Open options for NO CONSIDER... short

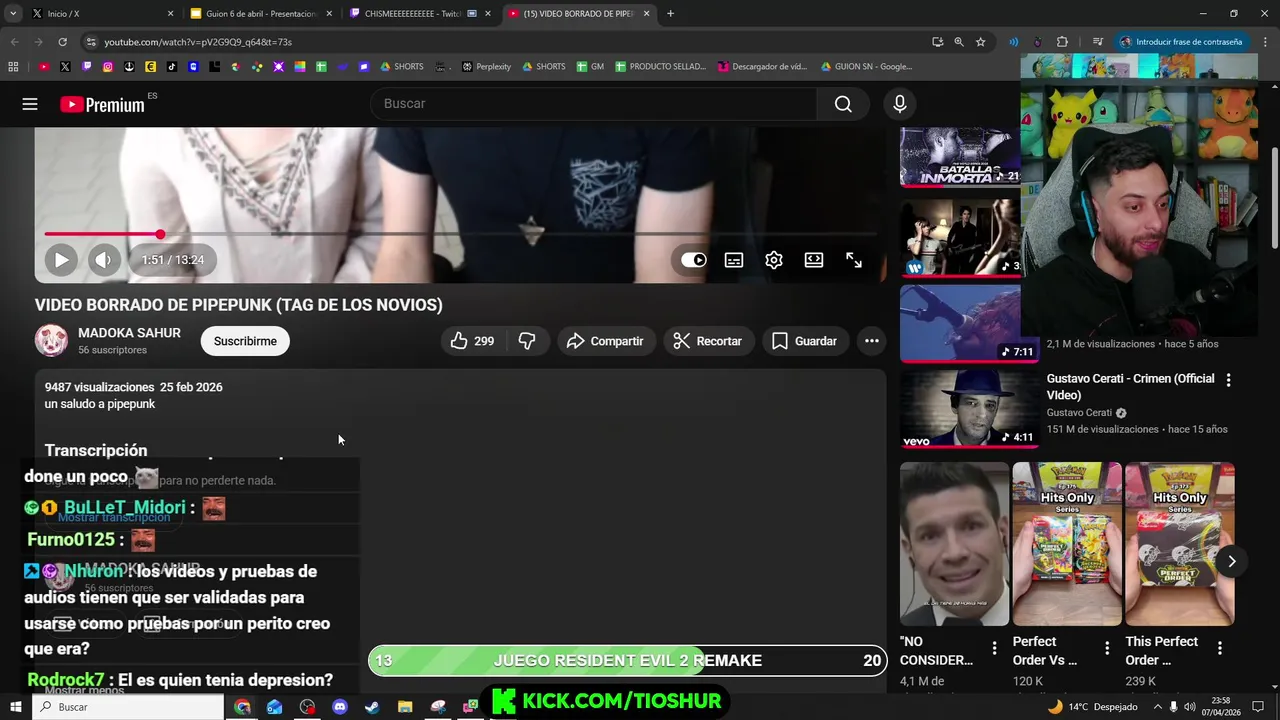(x=994, y=649)
